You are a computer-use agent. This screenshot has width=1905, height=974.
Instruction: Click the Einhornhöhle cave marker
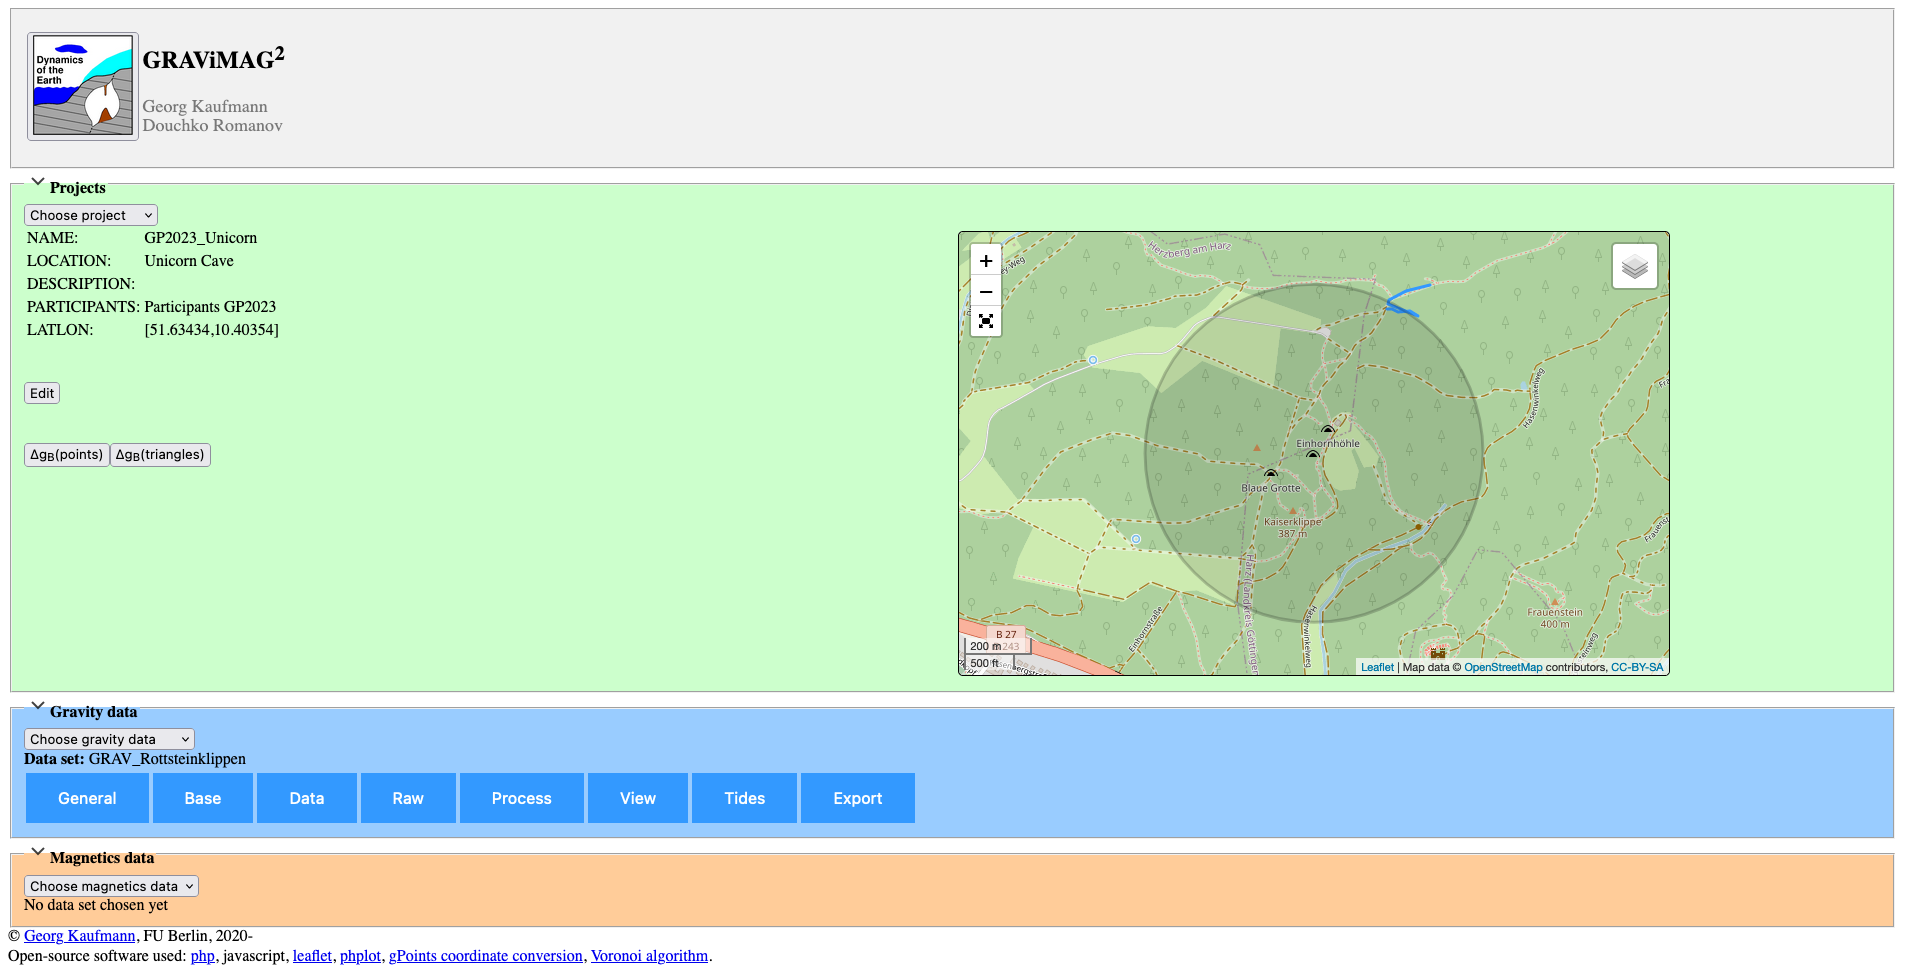coord(1327,431)
